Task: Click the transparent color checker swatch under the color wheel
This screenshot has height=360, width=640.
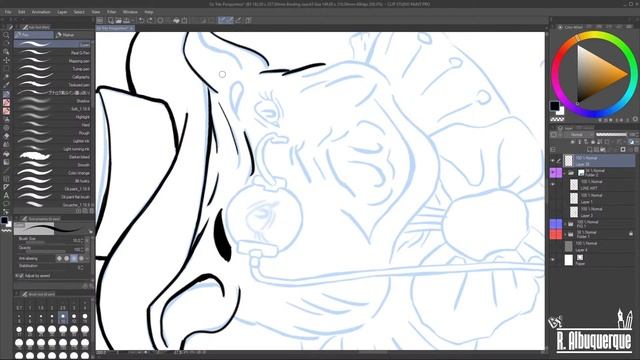Action: (557, 120)
